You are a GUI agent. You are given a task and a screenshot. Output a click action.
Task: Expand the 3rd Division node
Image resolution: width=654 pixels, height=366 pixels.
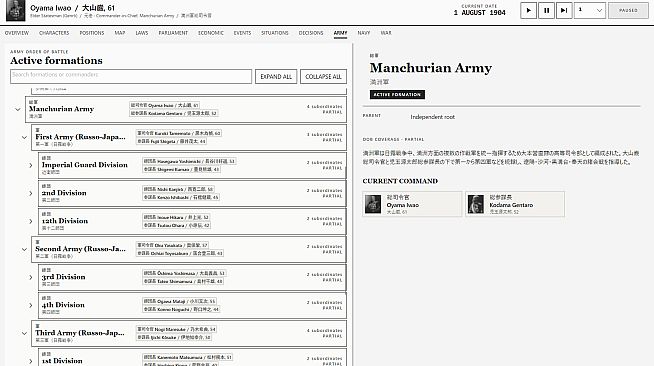30,278
